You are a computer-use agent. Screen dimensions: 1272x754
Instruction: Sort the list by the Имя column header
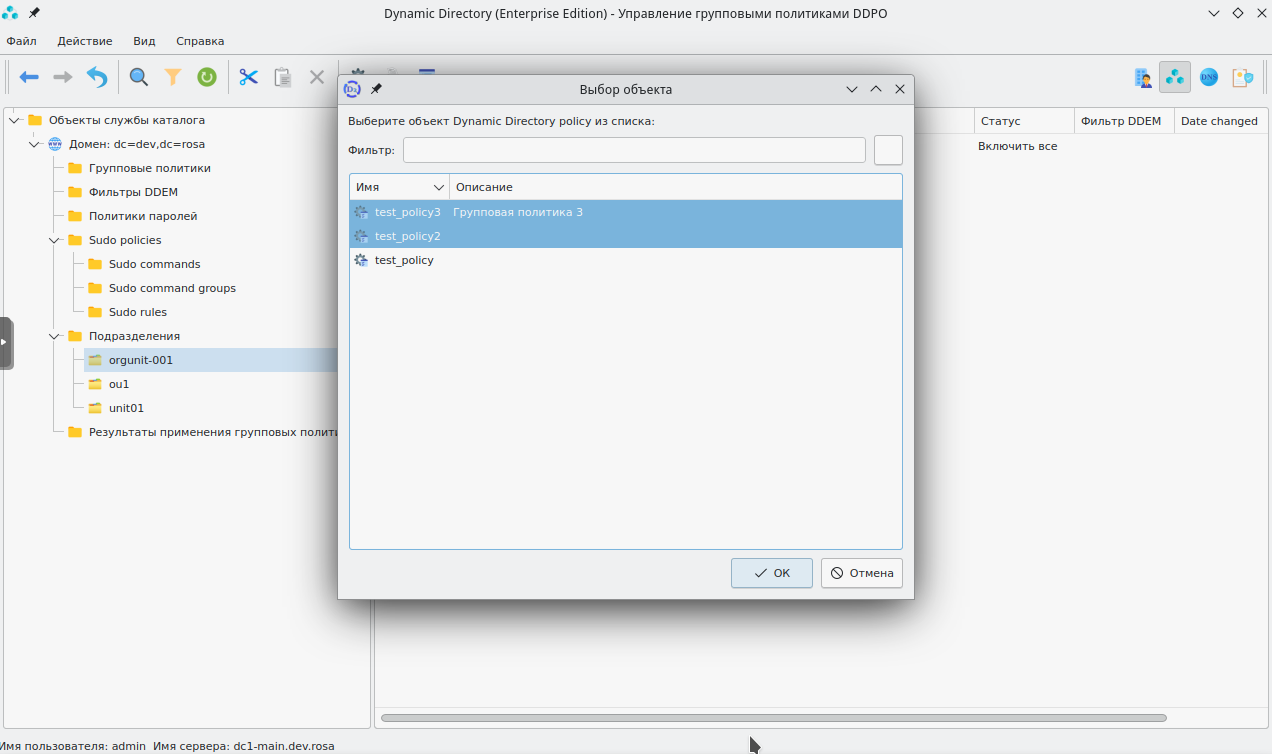coord(399,187)
